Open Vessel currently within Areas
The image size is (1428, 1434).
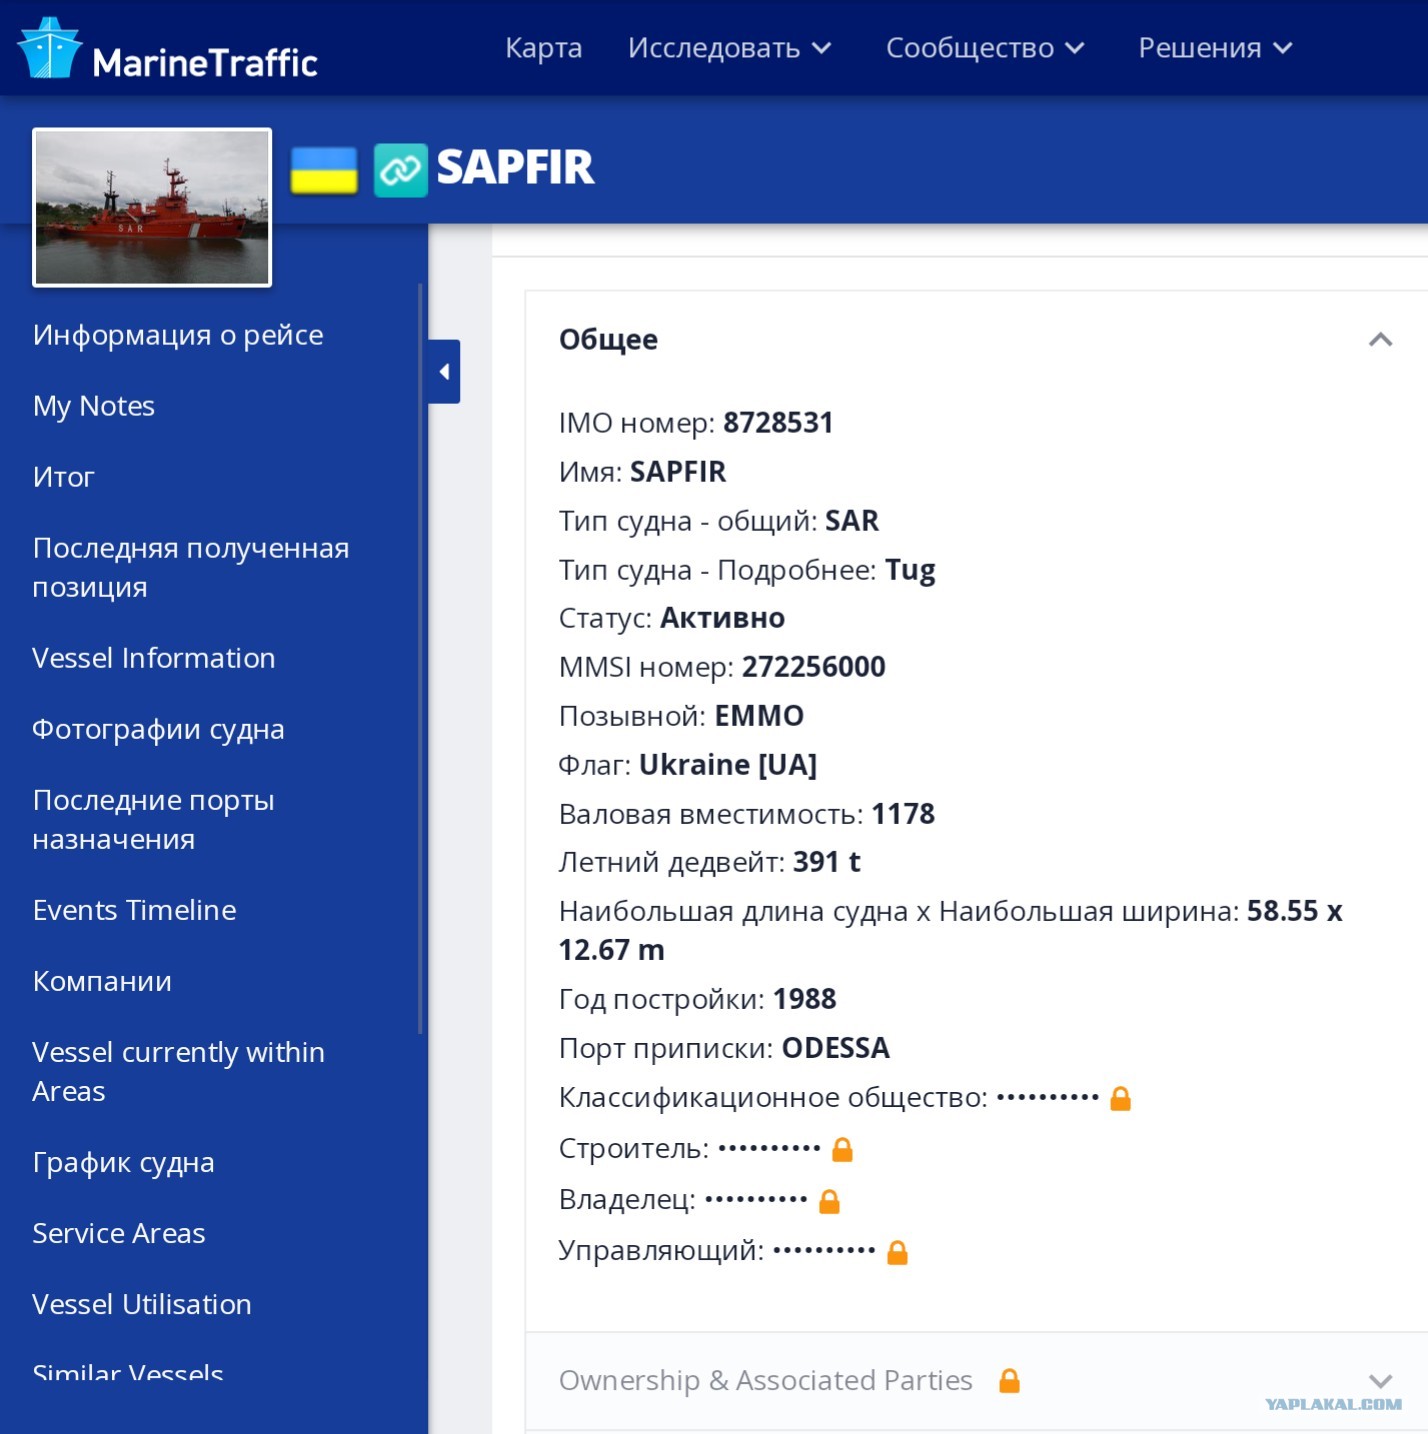pos(179,1071)
